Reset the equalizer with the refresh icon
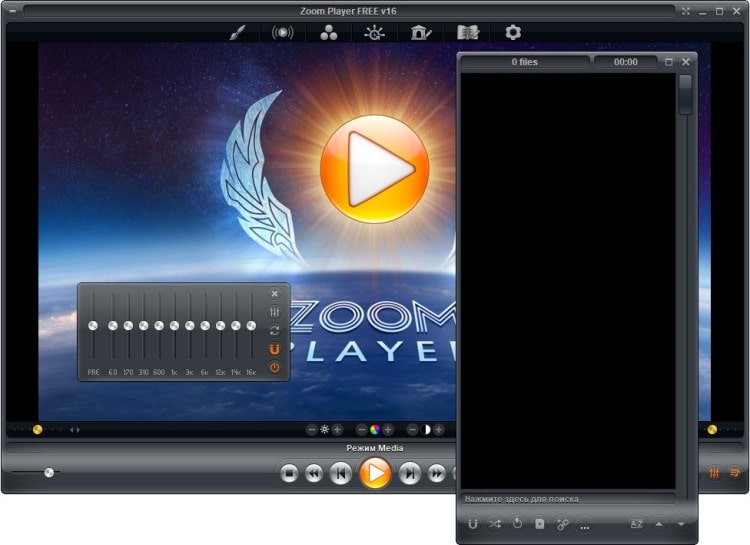Viewport: 750px width, 545px height. point(275,331)
